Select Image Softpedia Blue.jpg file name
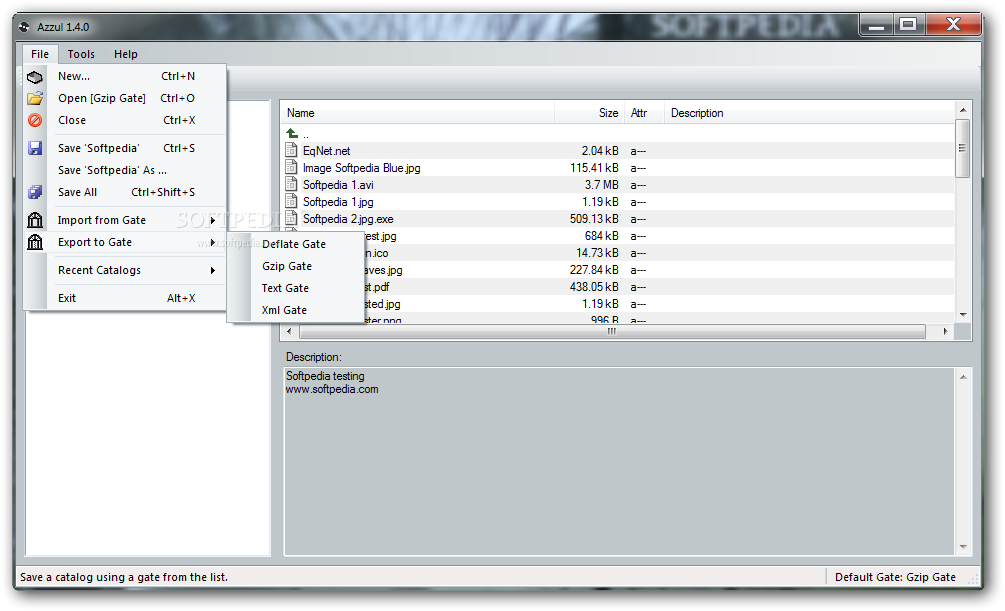1005x611 pixels. (x=361, y=168)
